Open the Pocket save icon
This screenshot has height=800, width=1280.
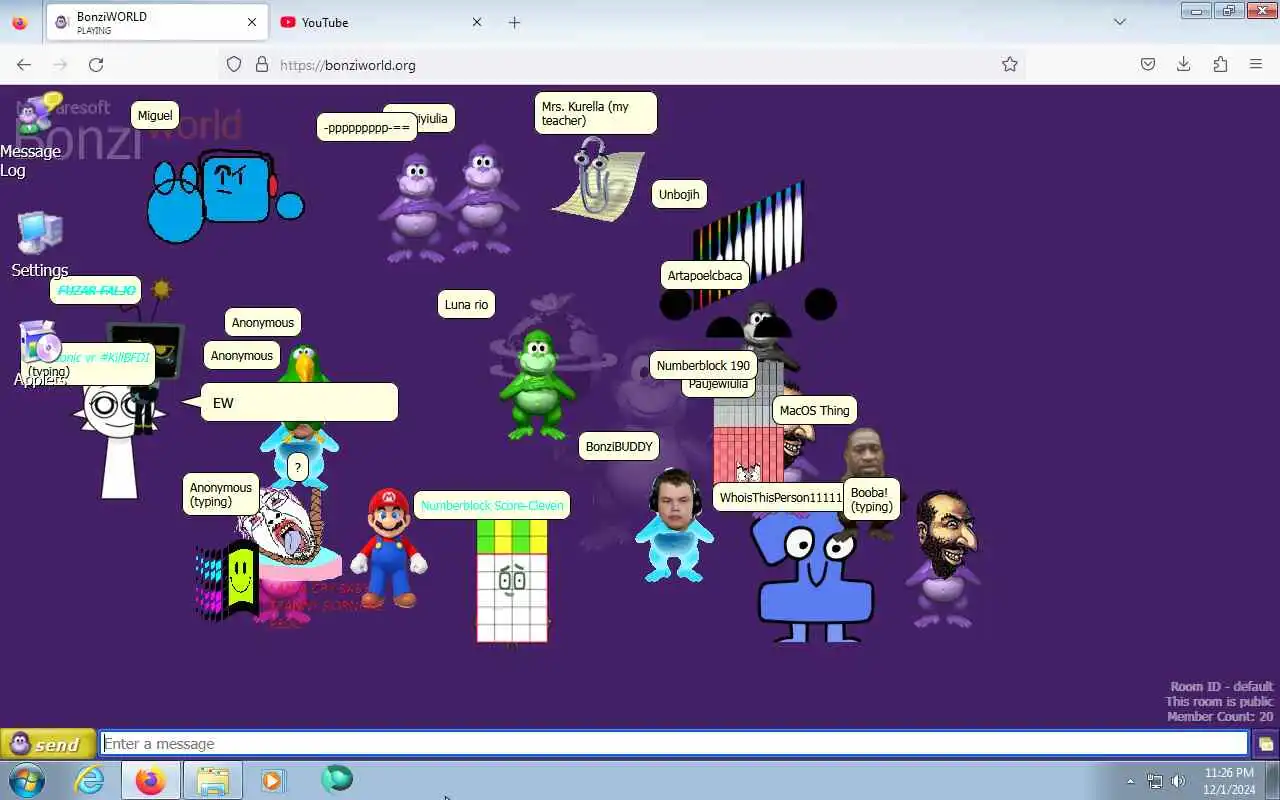point(1148,64)
